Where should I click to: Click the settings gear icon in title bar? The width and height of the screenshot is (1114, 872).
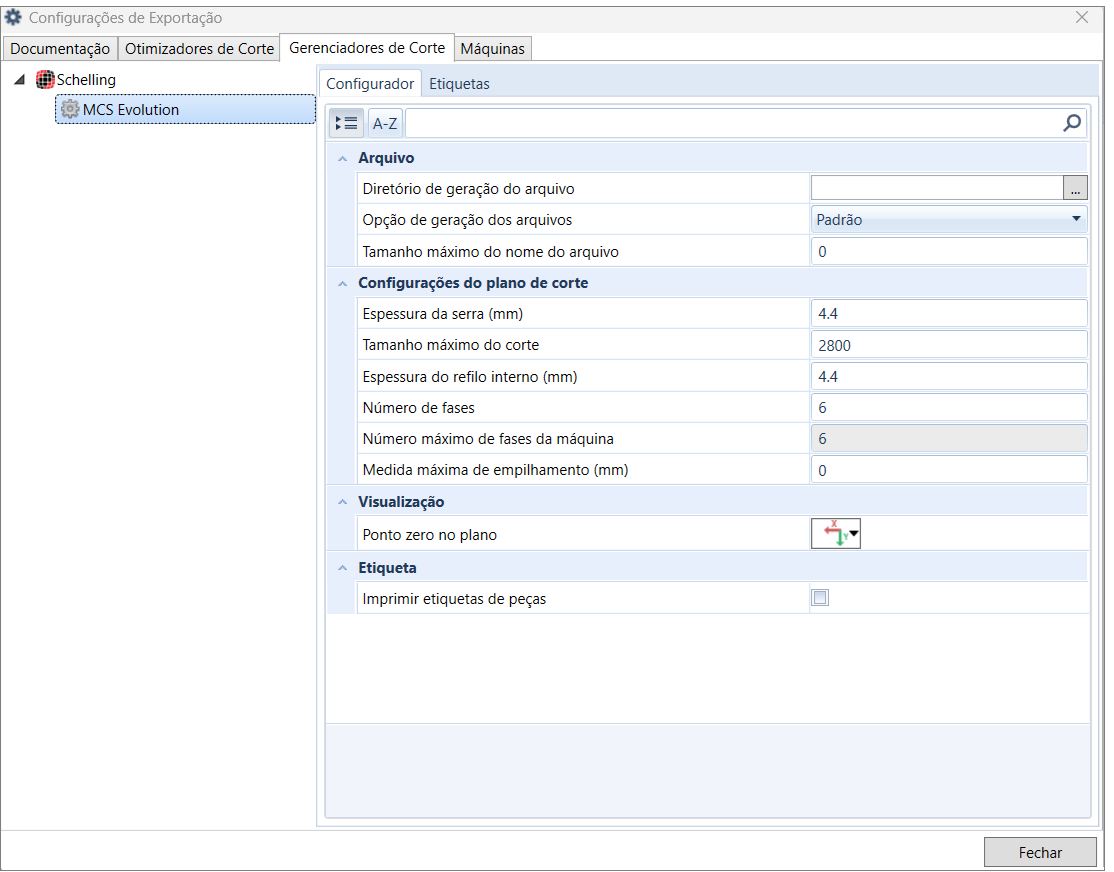13,17
